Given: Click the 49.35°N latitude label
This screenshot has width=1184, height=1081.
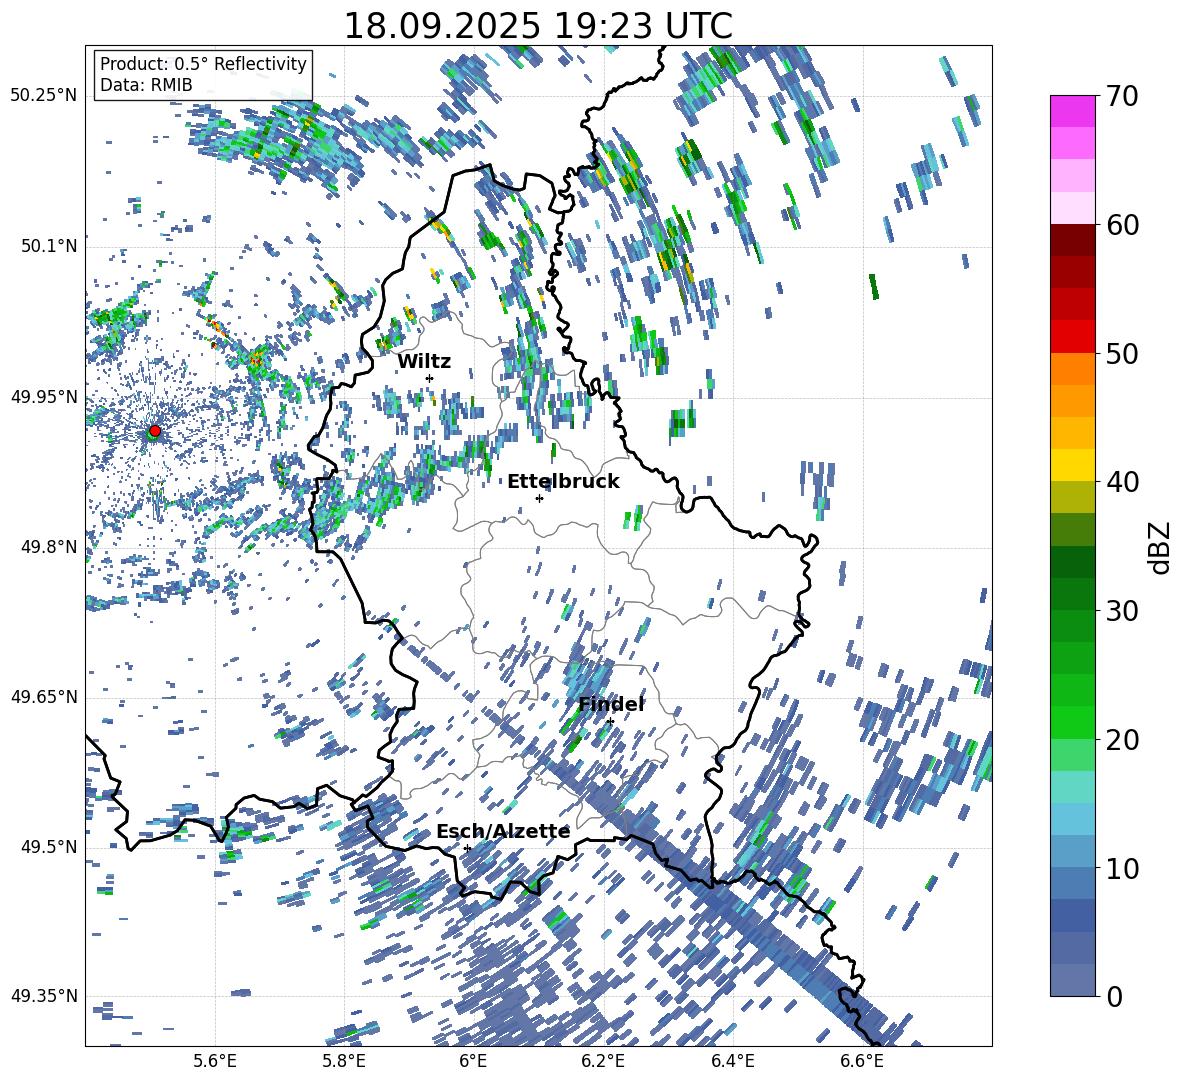Looking at the screenshot, I should [x=44, y=996].
